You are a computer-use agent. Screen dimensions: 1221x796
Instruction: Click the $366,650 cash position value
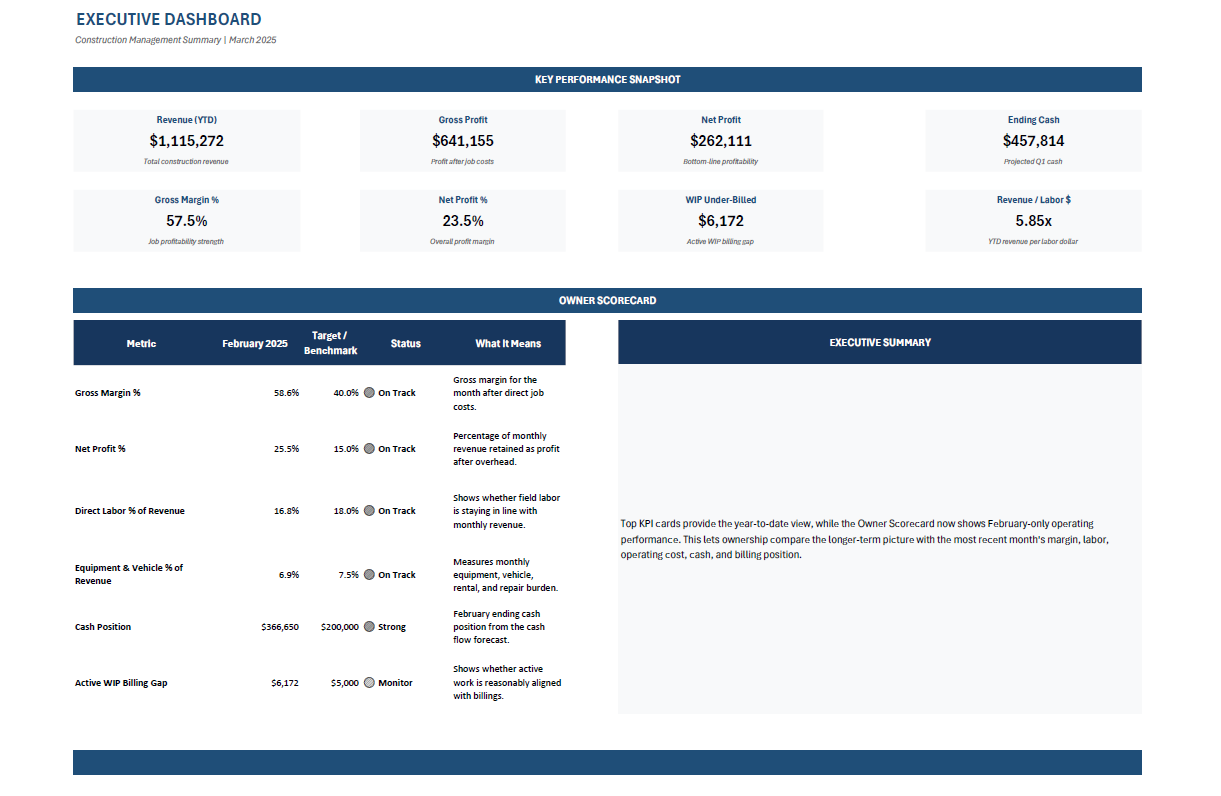coord(280,627)
